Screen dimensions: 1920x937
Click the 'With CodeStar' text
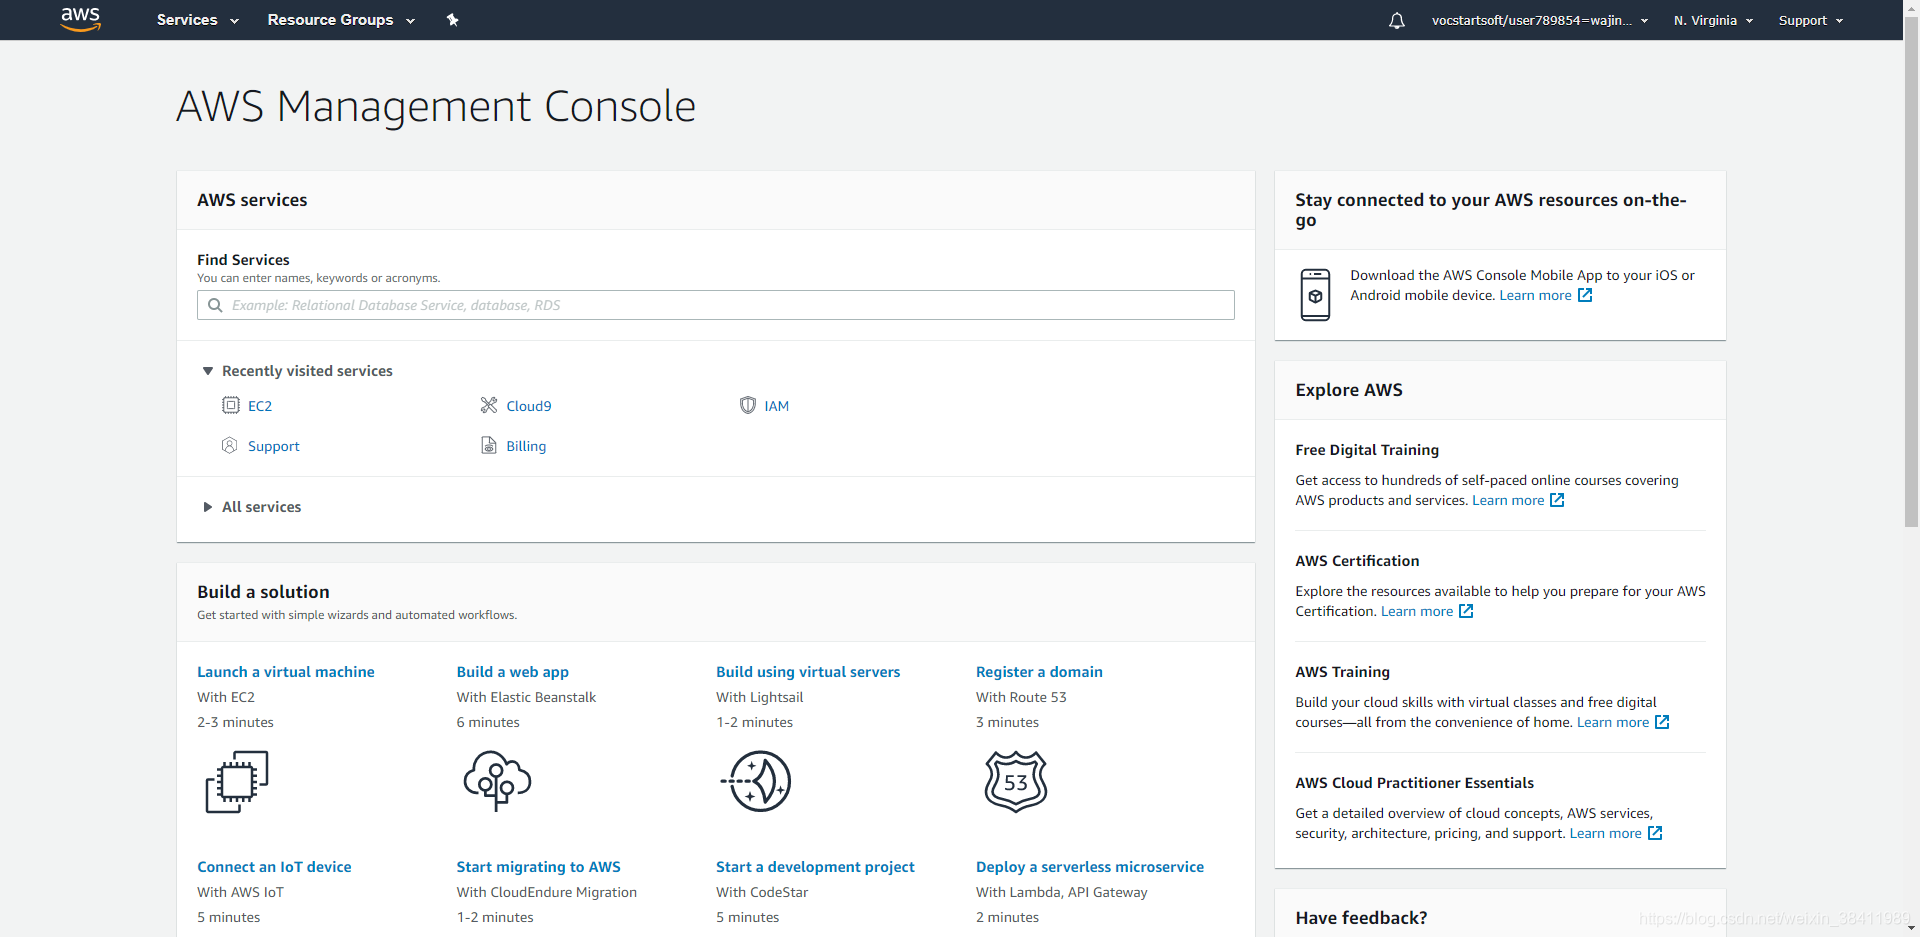tap(762, 892)
